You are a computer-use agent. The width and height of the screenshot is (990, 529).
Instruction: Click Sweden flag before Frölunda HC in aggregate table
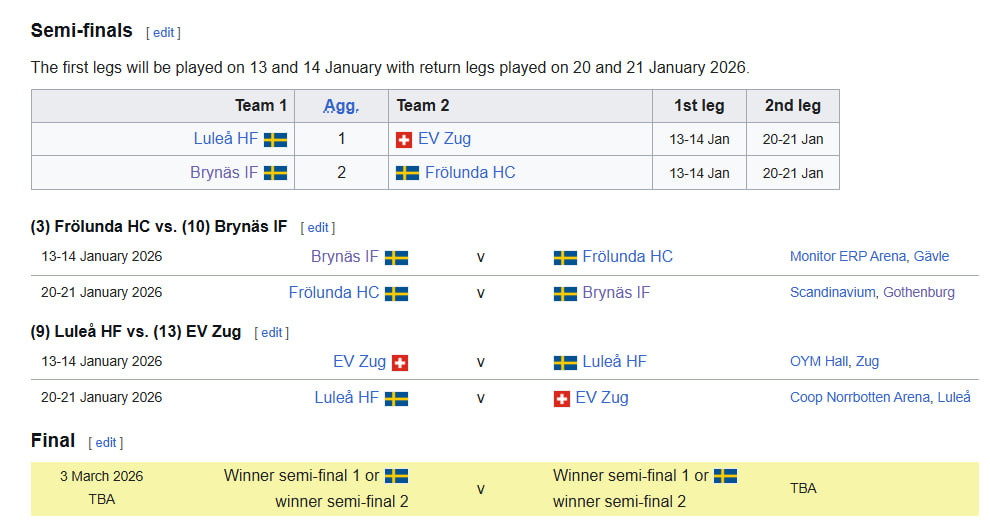[407, 173]
